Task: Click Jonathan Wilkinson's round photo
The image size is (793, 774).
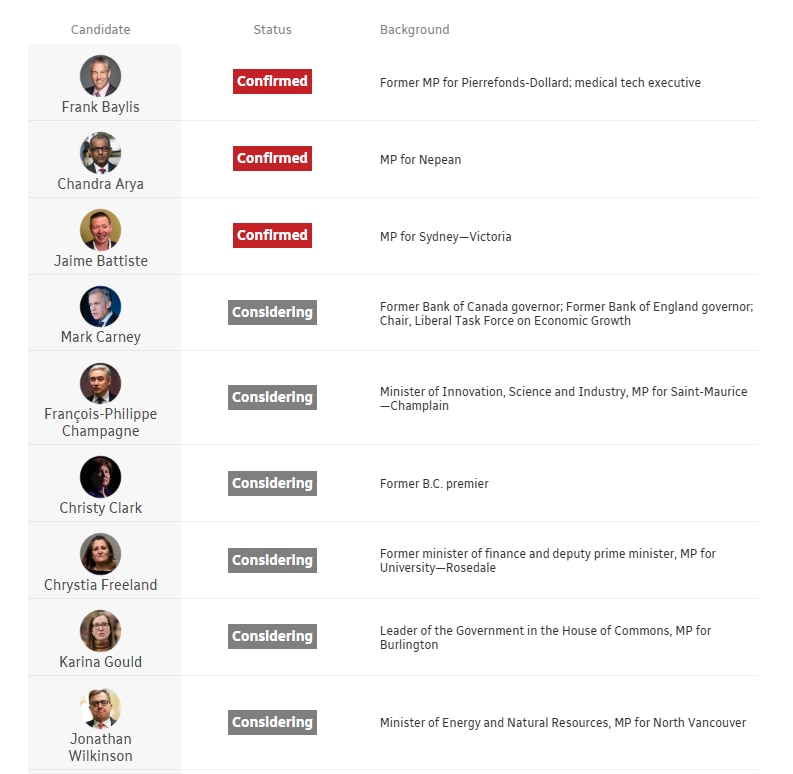Action: tap(100, 708)
